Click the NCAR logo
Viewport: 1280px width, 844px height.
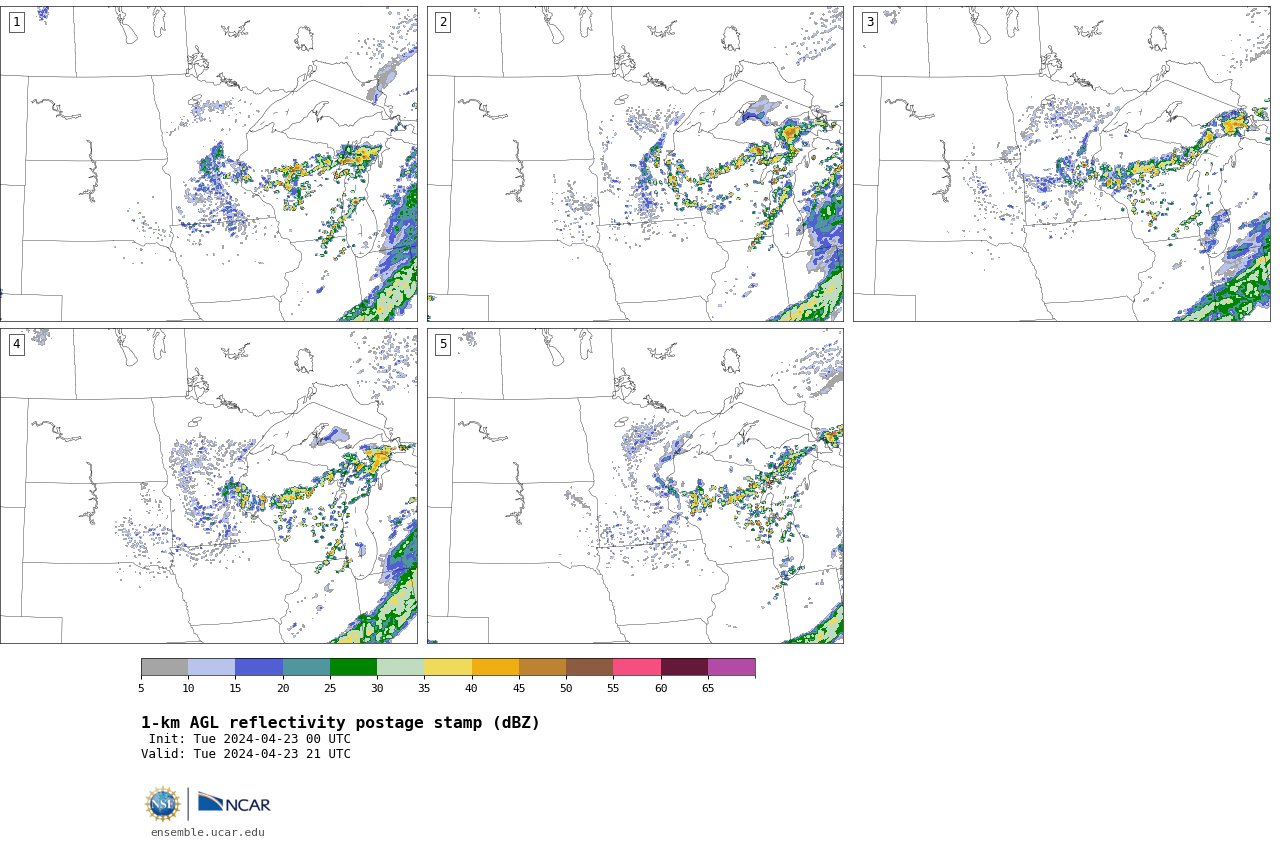click(234, 803)
